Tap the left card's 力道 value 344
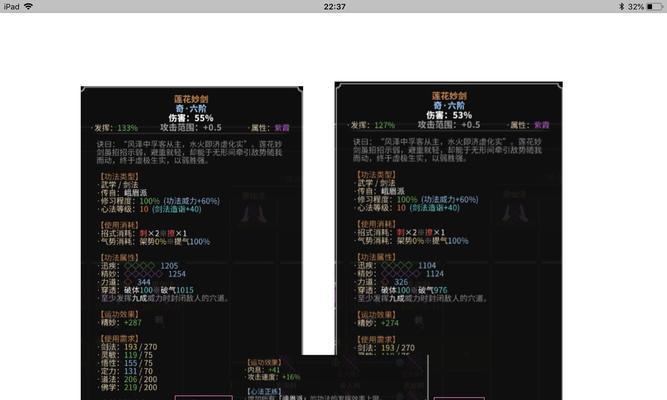This screenshot has height=400, width=667. [144, 282]
